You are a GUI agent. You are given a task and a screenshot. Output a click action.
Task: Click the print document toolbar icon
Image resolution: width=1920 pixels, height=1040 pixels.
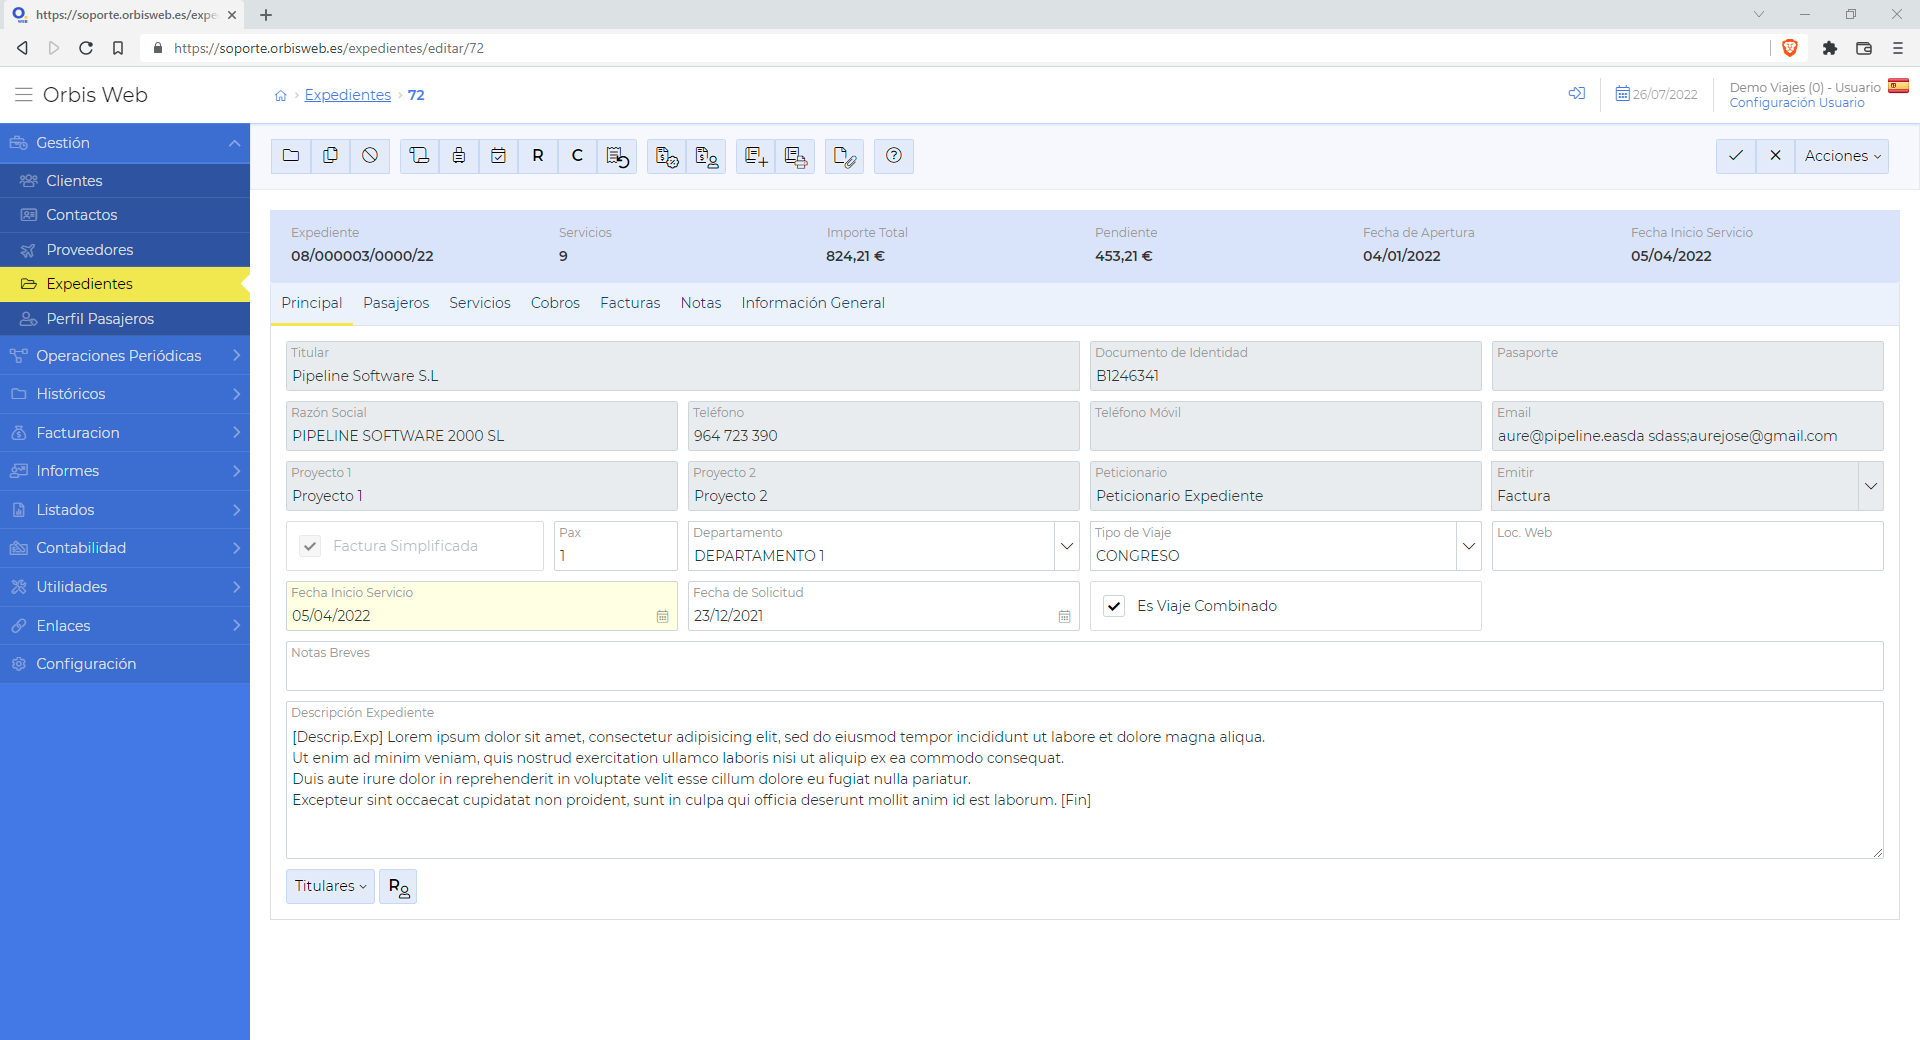(795, 156)
